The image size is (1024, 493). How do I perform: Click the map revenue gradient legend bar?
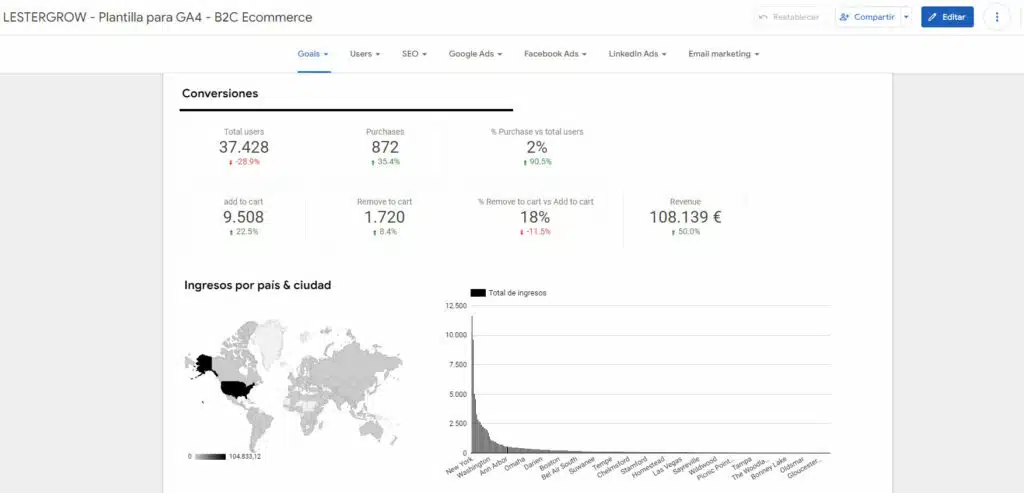click(210, 456)
